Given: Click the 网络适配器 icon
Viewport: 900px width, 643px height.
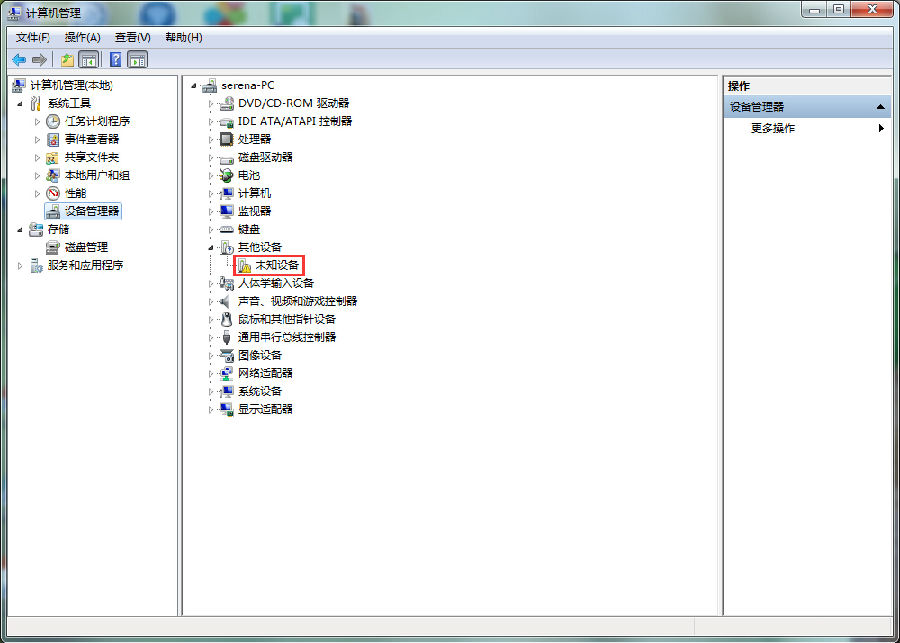Looking at the screenshot, I should (227, 373).
